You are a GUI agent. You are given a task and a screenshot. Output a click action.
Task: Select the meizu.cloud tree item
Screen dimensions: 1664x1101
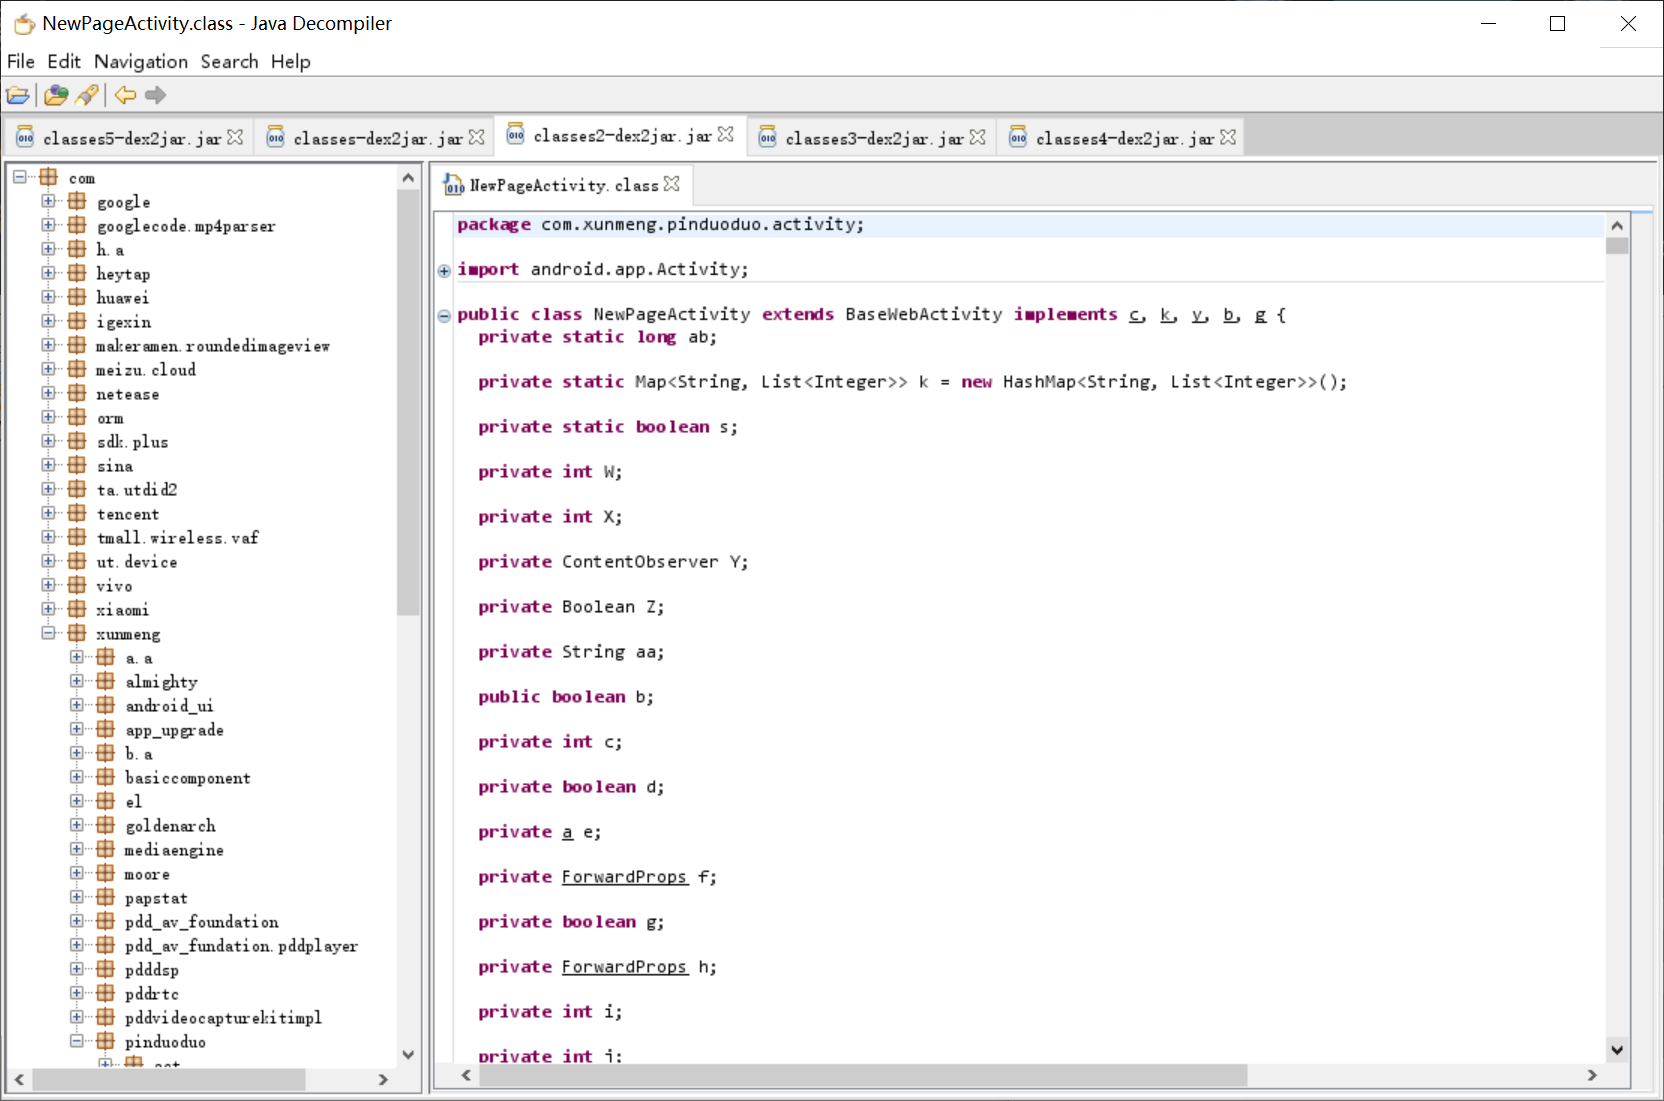tap(146, 370)
